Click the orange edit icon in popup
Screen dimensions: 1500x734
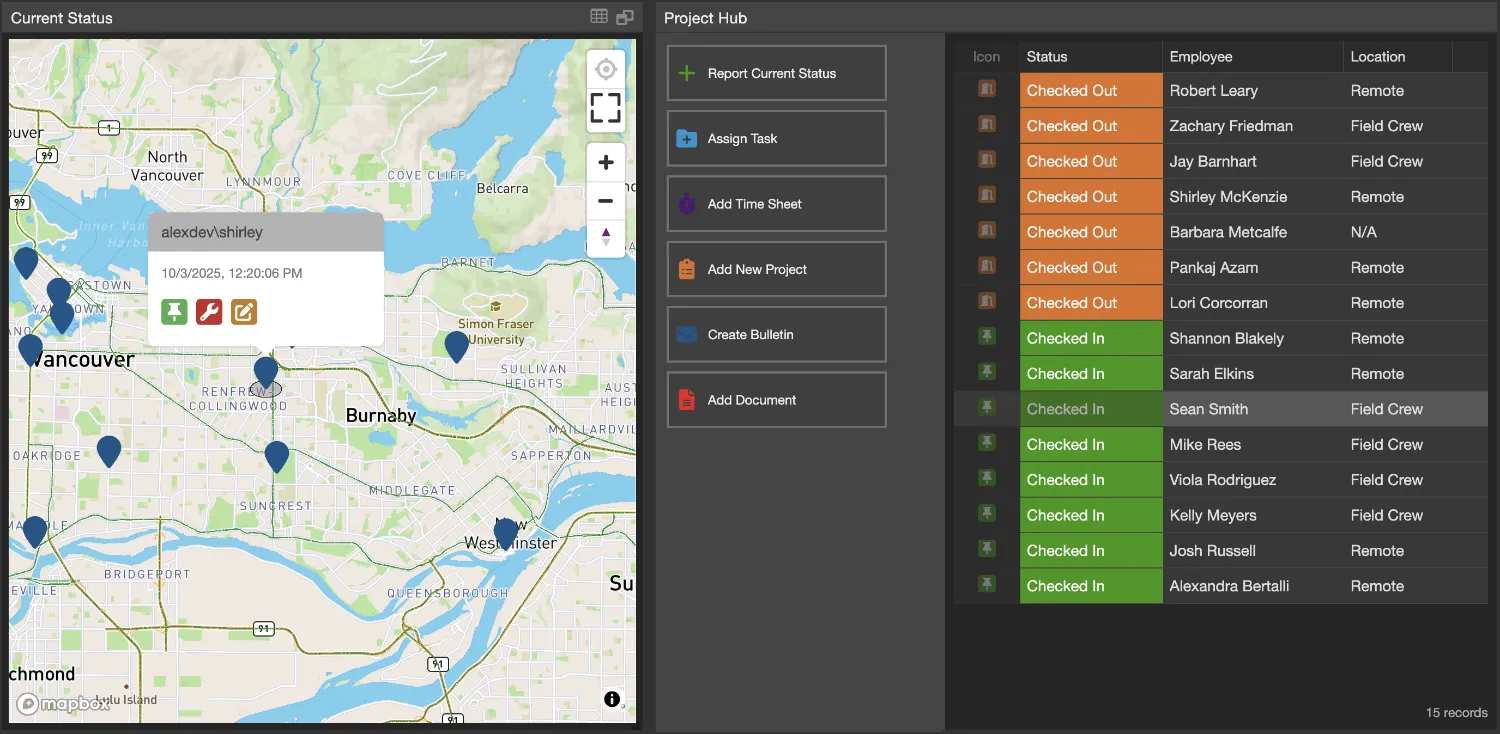pos(244,312)
